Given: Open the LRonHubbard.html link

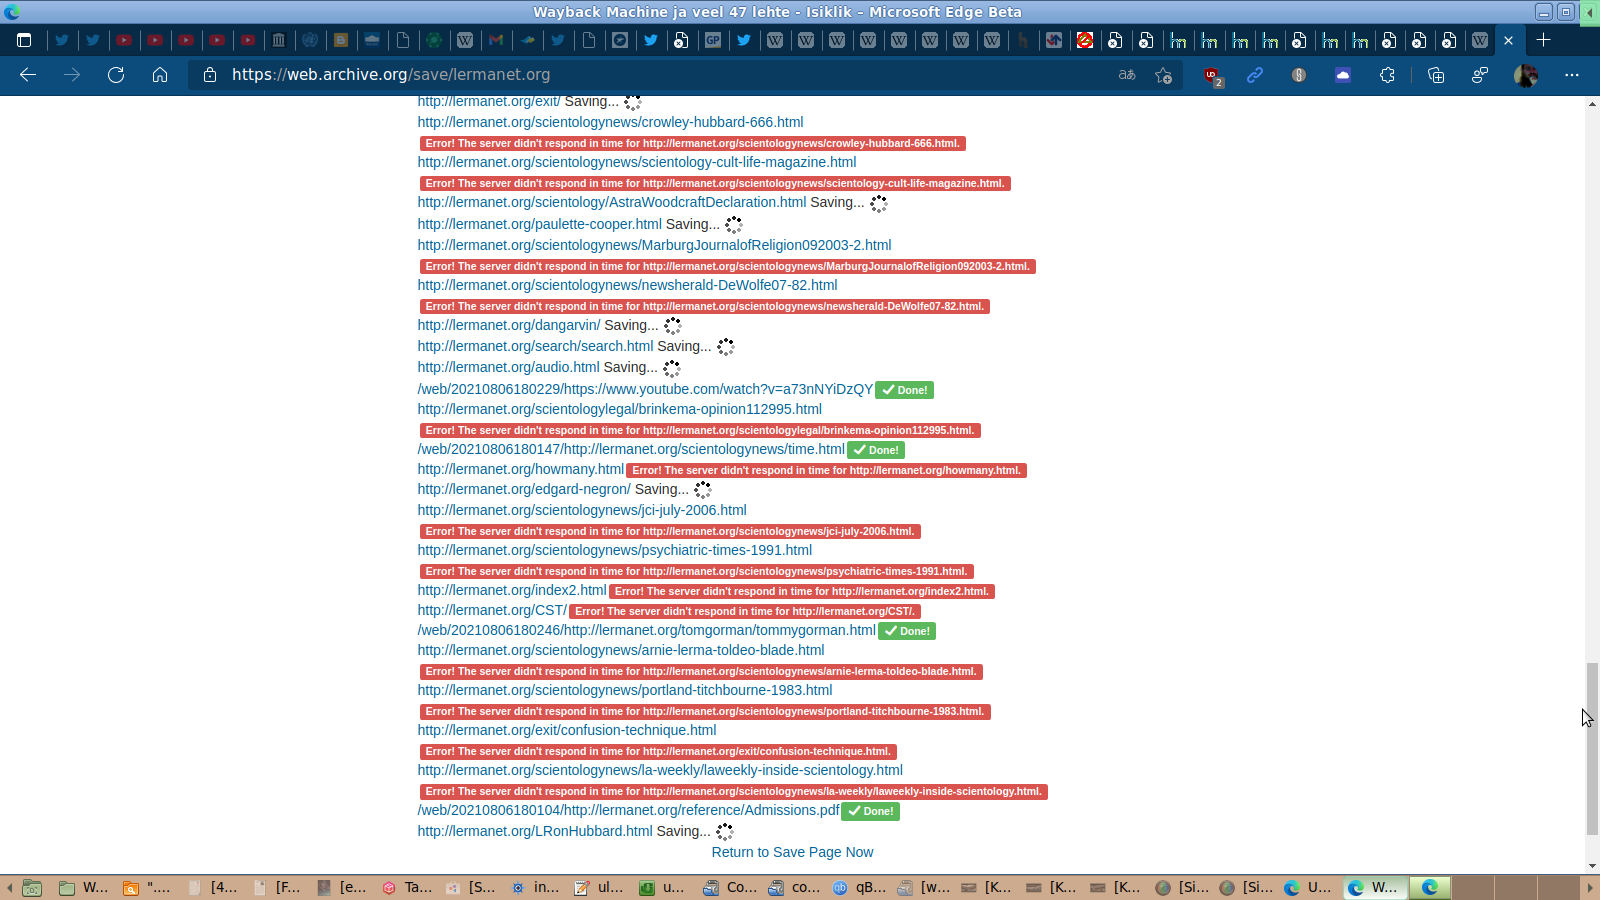Looking at the screenshot, I should [x=535, y=831].
